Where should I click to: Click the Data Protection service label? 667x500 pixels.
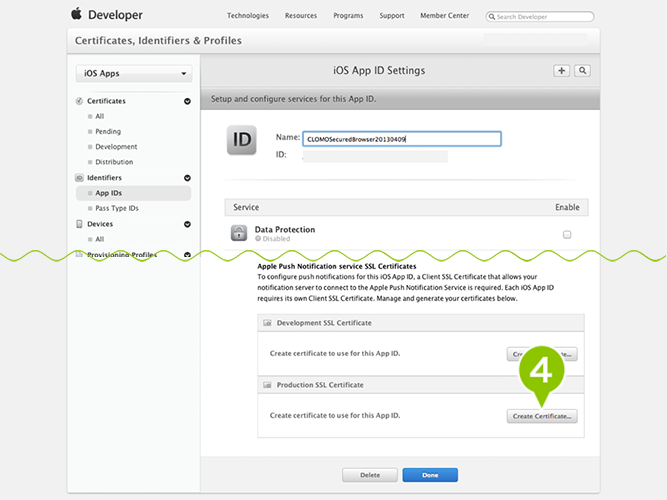tap(285, 230)
